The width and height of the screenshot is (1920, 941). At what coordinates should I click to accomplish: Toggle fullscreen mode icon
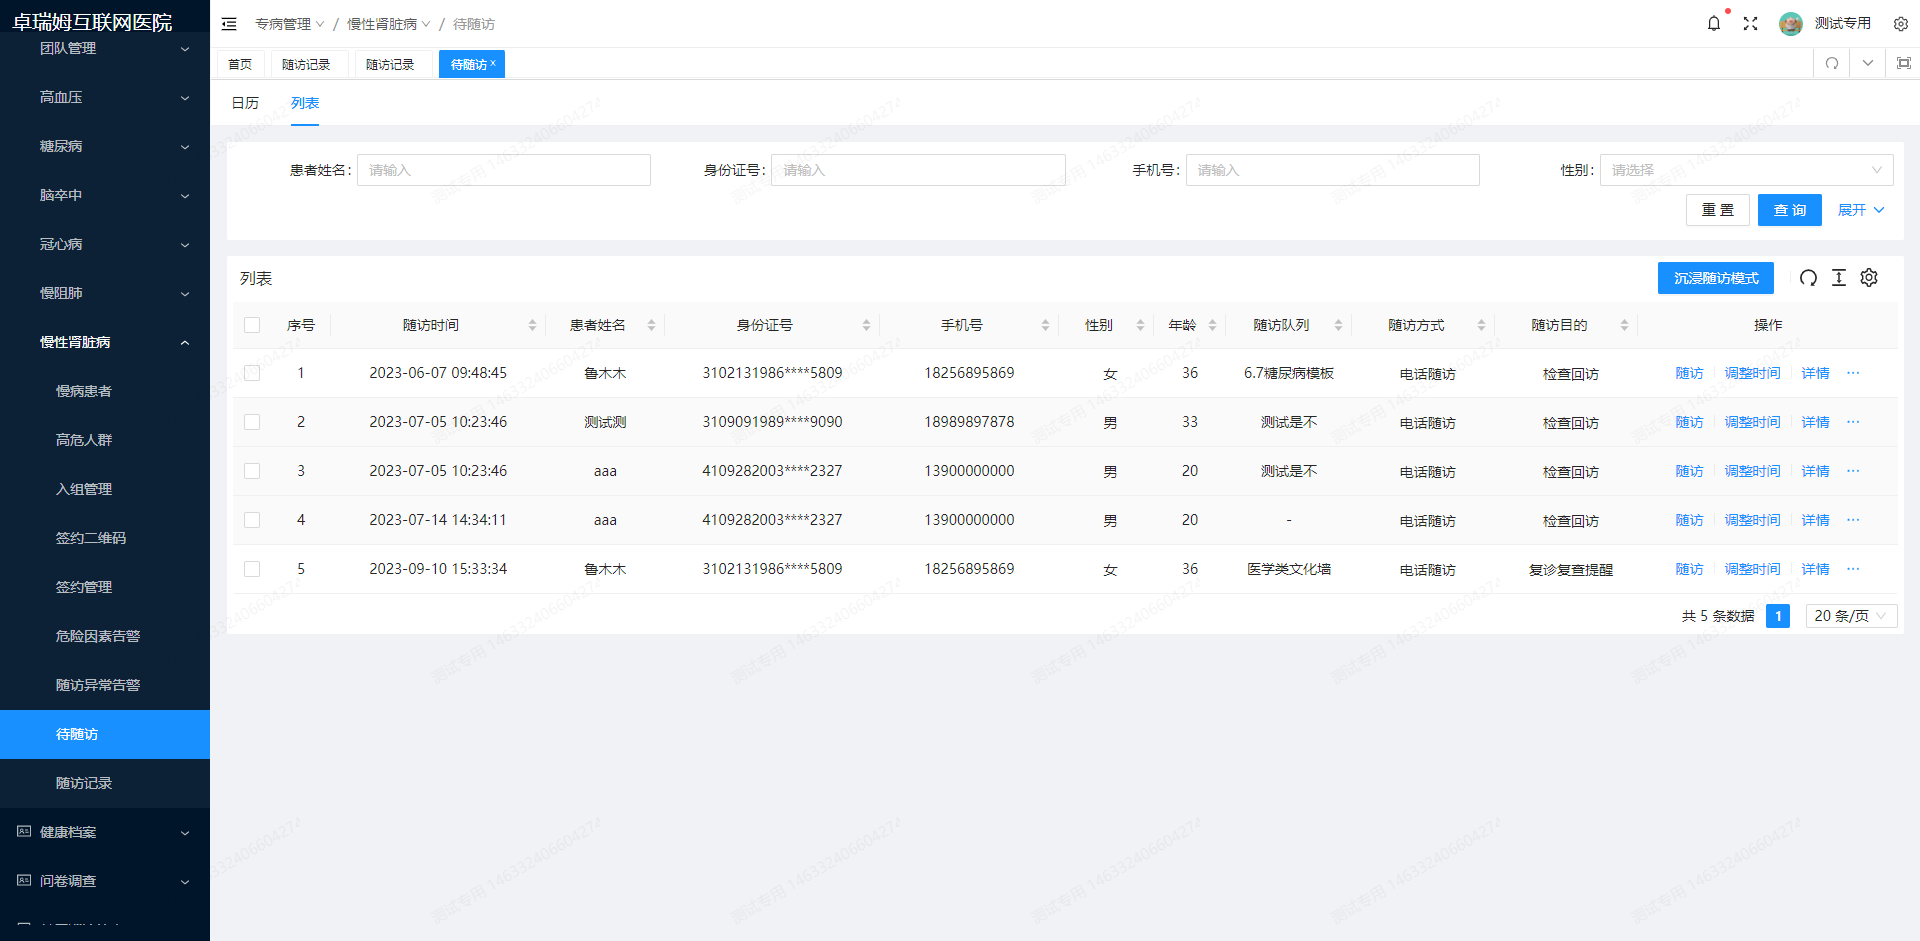[x=1750, y=23]
